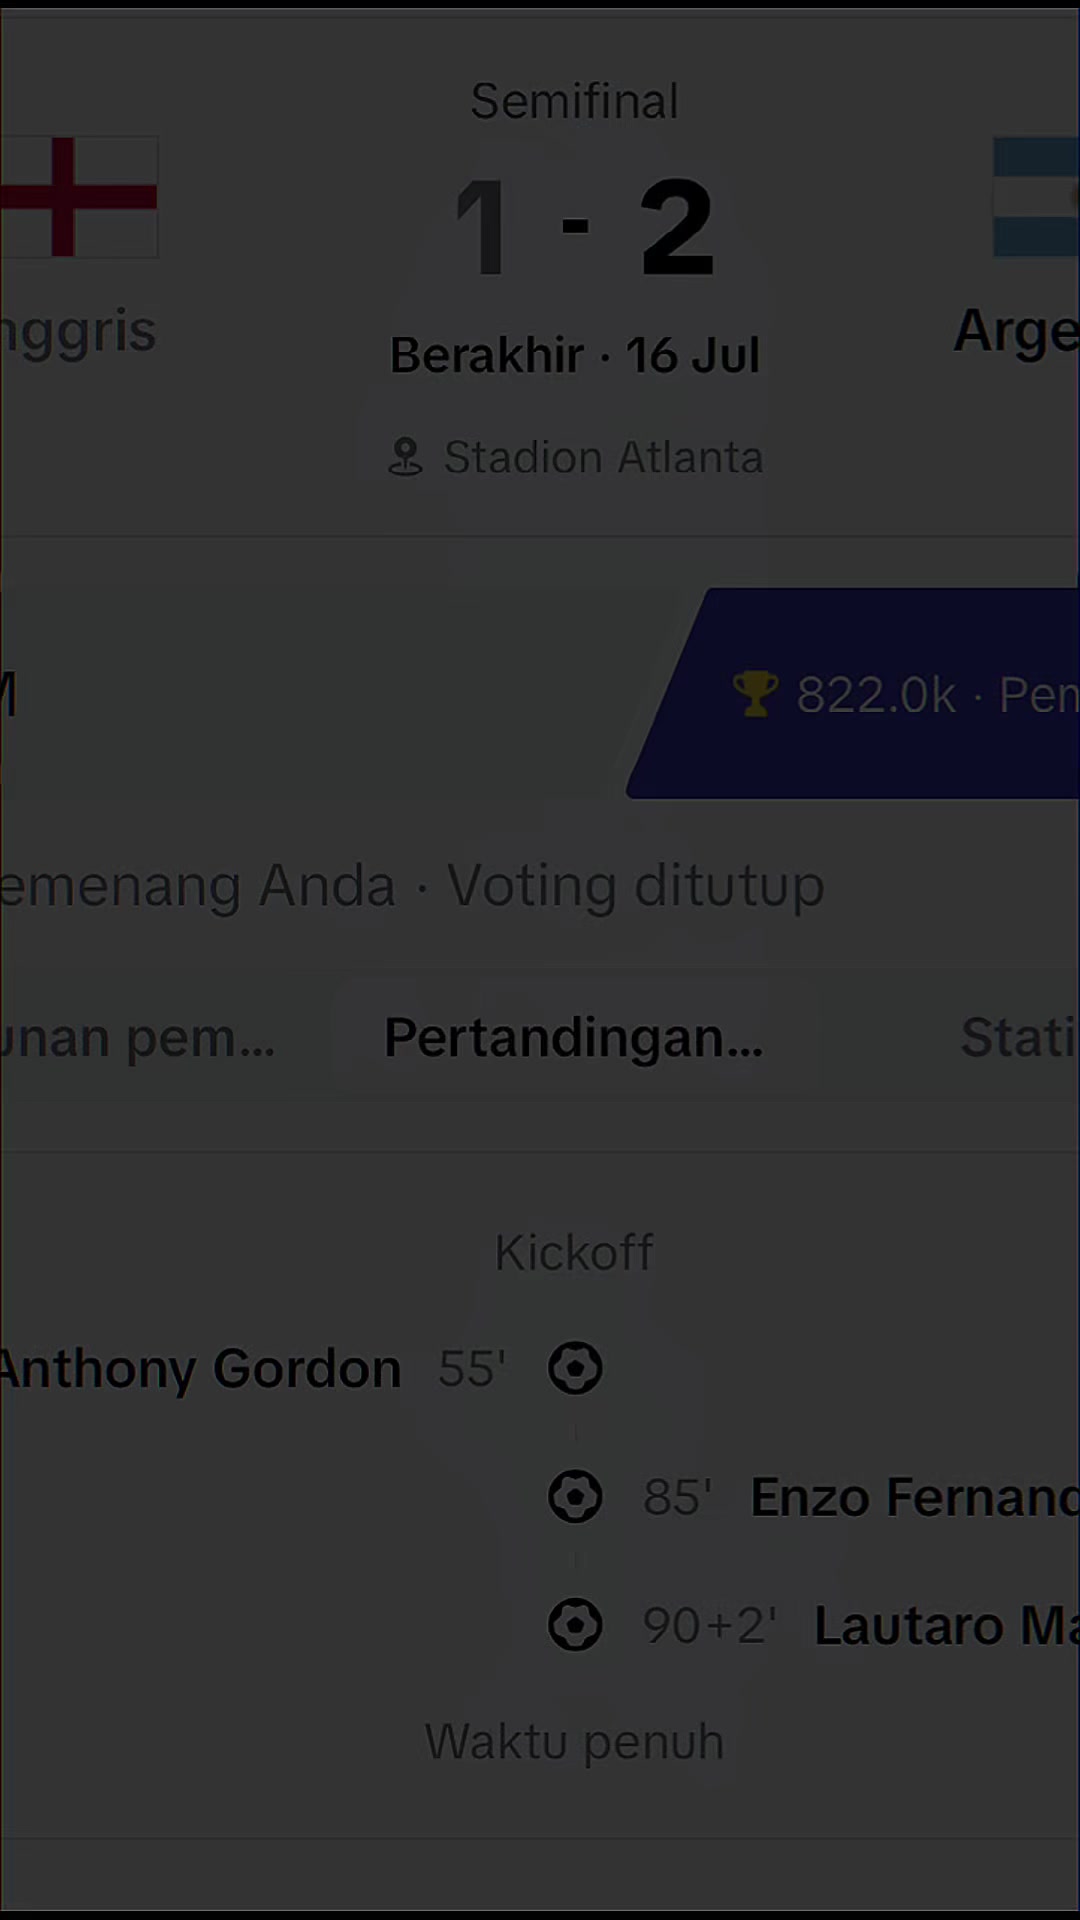1080x1920 pixels.
Task: Tap the stadium location pin icon
Action: pyautogui.click(x=405, y=457)
